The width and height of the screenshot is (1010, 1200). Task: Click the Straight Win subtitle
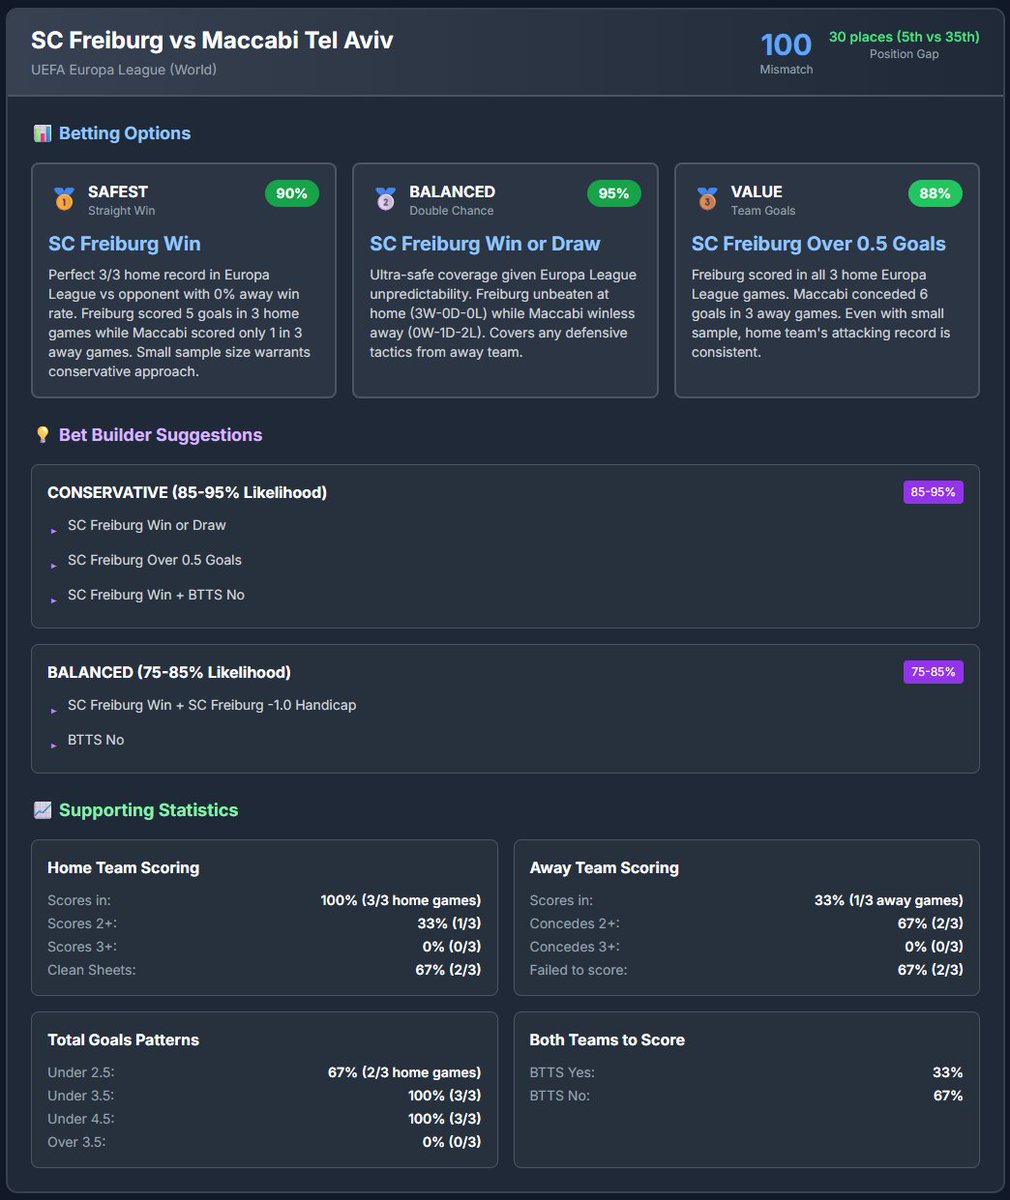click(121, 211)
